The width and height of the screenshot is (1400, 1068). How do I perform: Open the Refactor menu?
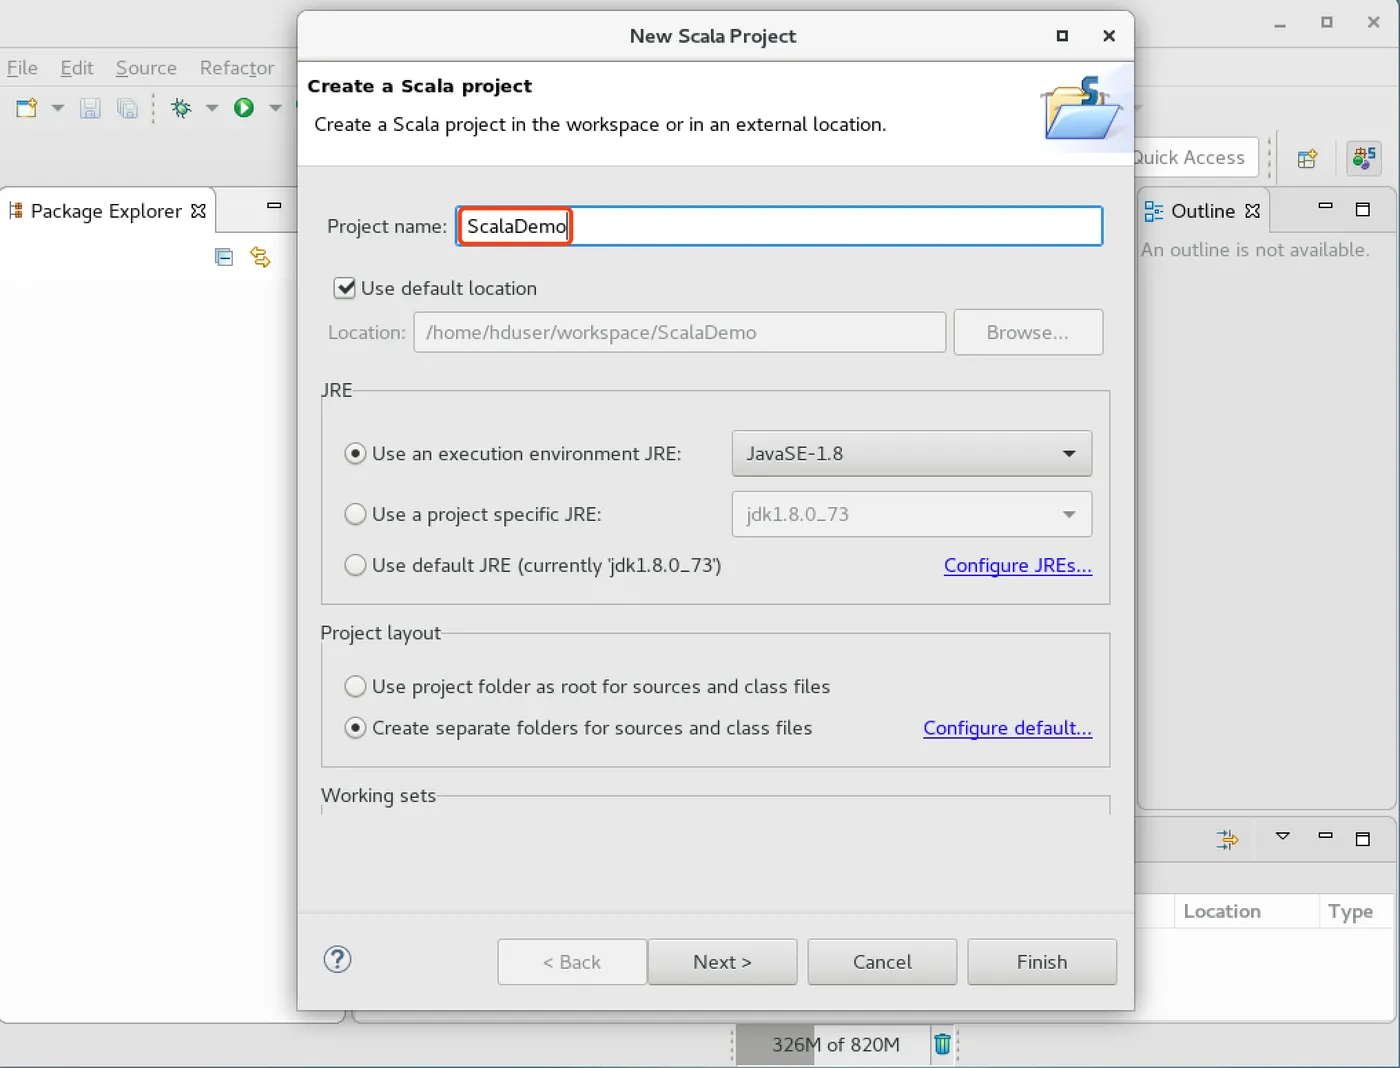pos(237,68)
